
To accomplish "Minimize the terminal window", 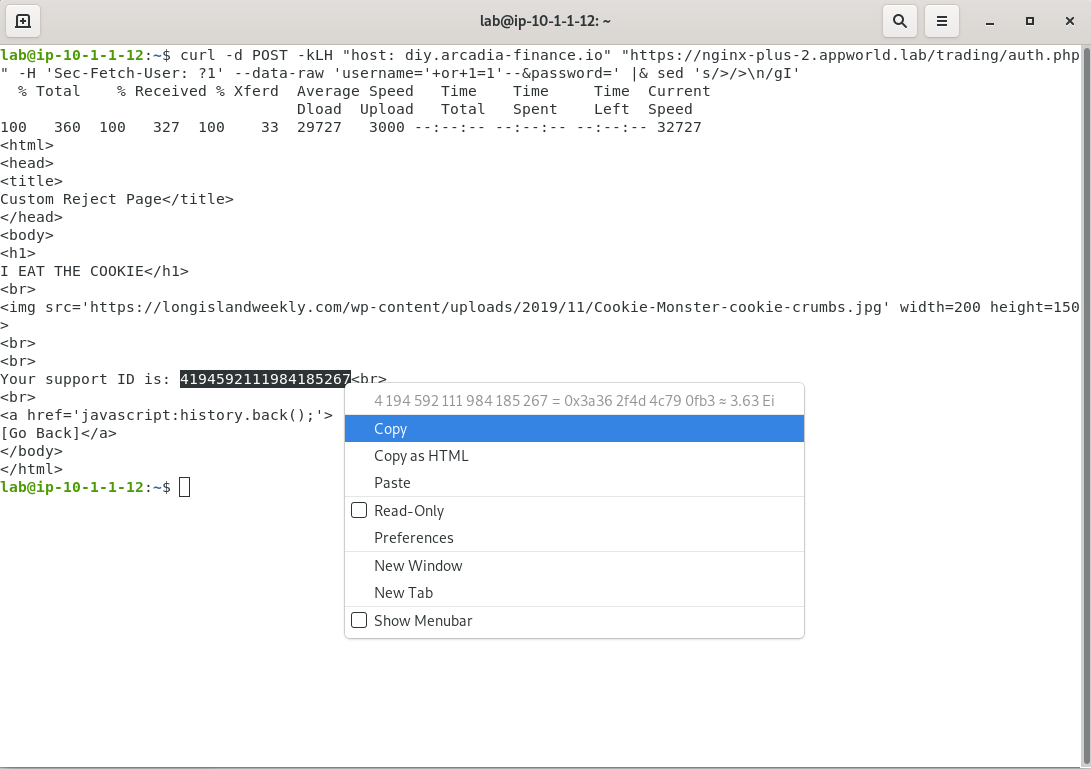I will pyautogui.click(x=989, y=22).
